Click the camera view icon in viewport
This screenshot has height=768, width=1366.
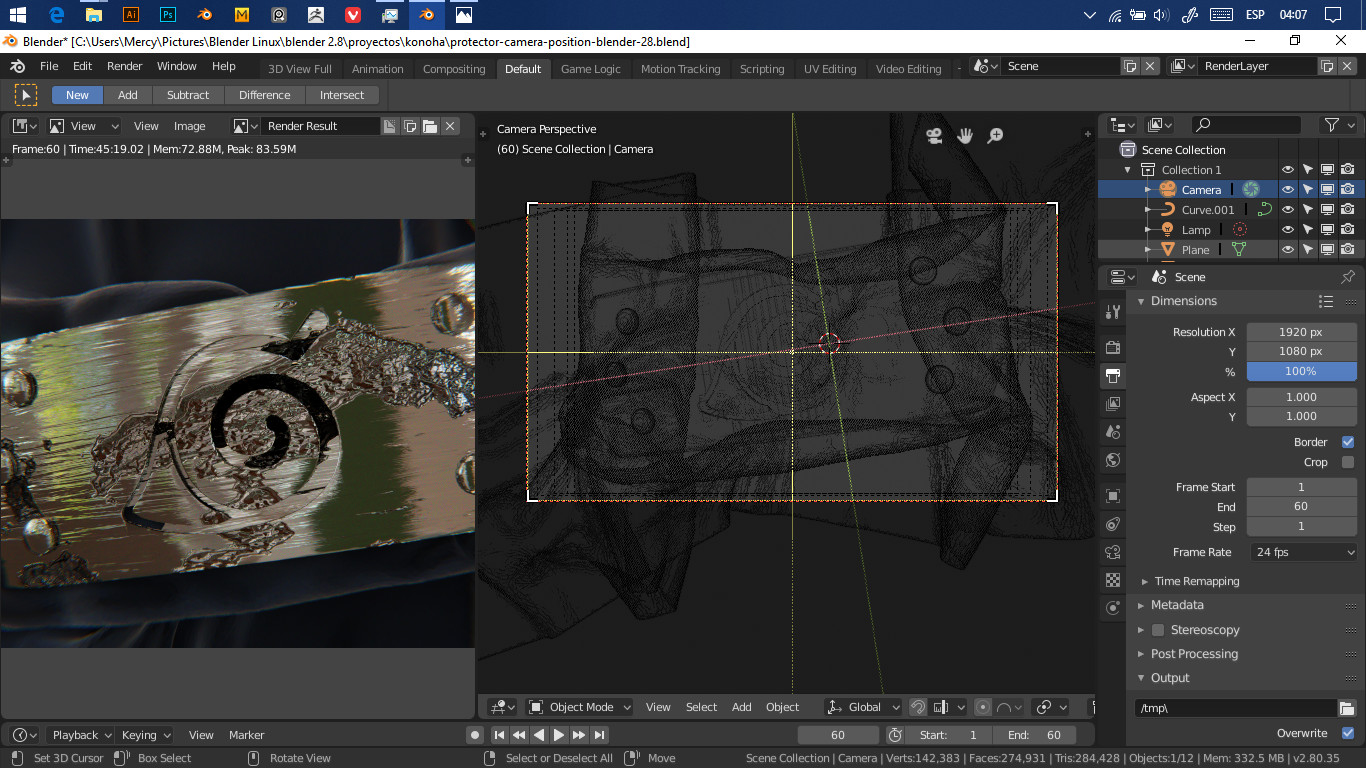(x=934, y=136)
